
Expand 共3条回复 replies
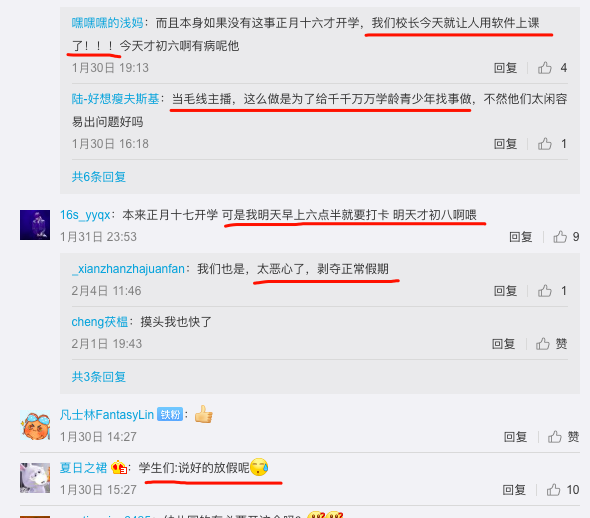coord(99,377)
